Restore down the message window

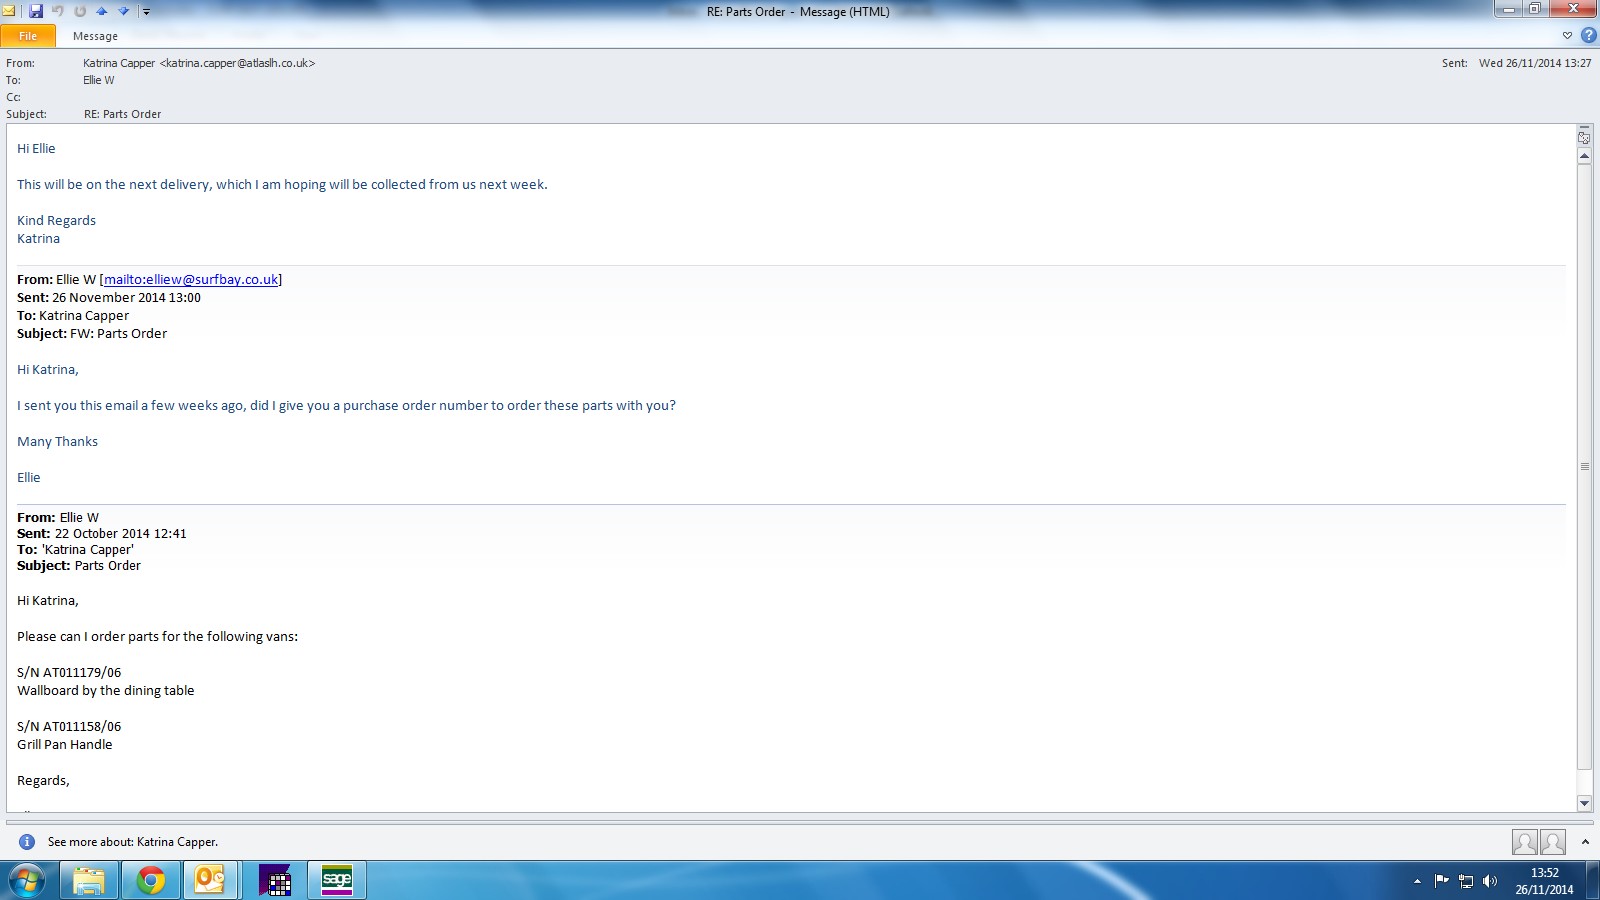(1534, 9)
